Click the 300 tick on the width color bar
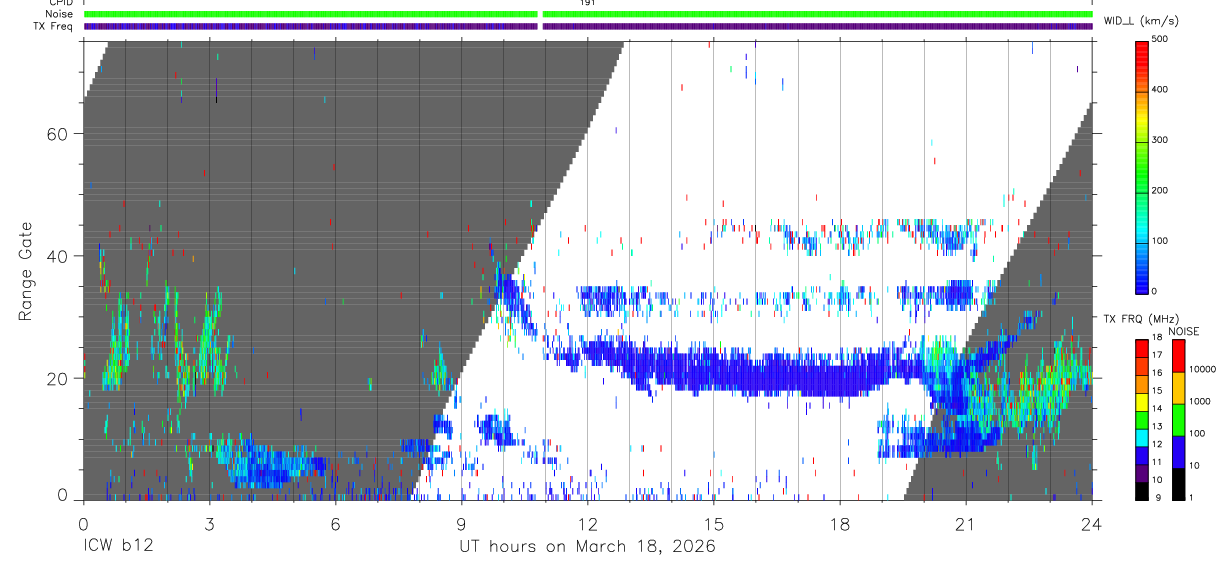 (1161, 140)
